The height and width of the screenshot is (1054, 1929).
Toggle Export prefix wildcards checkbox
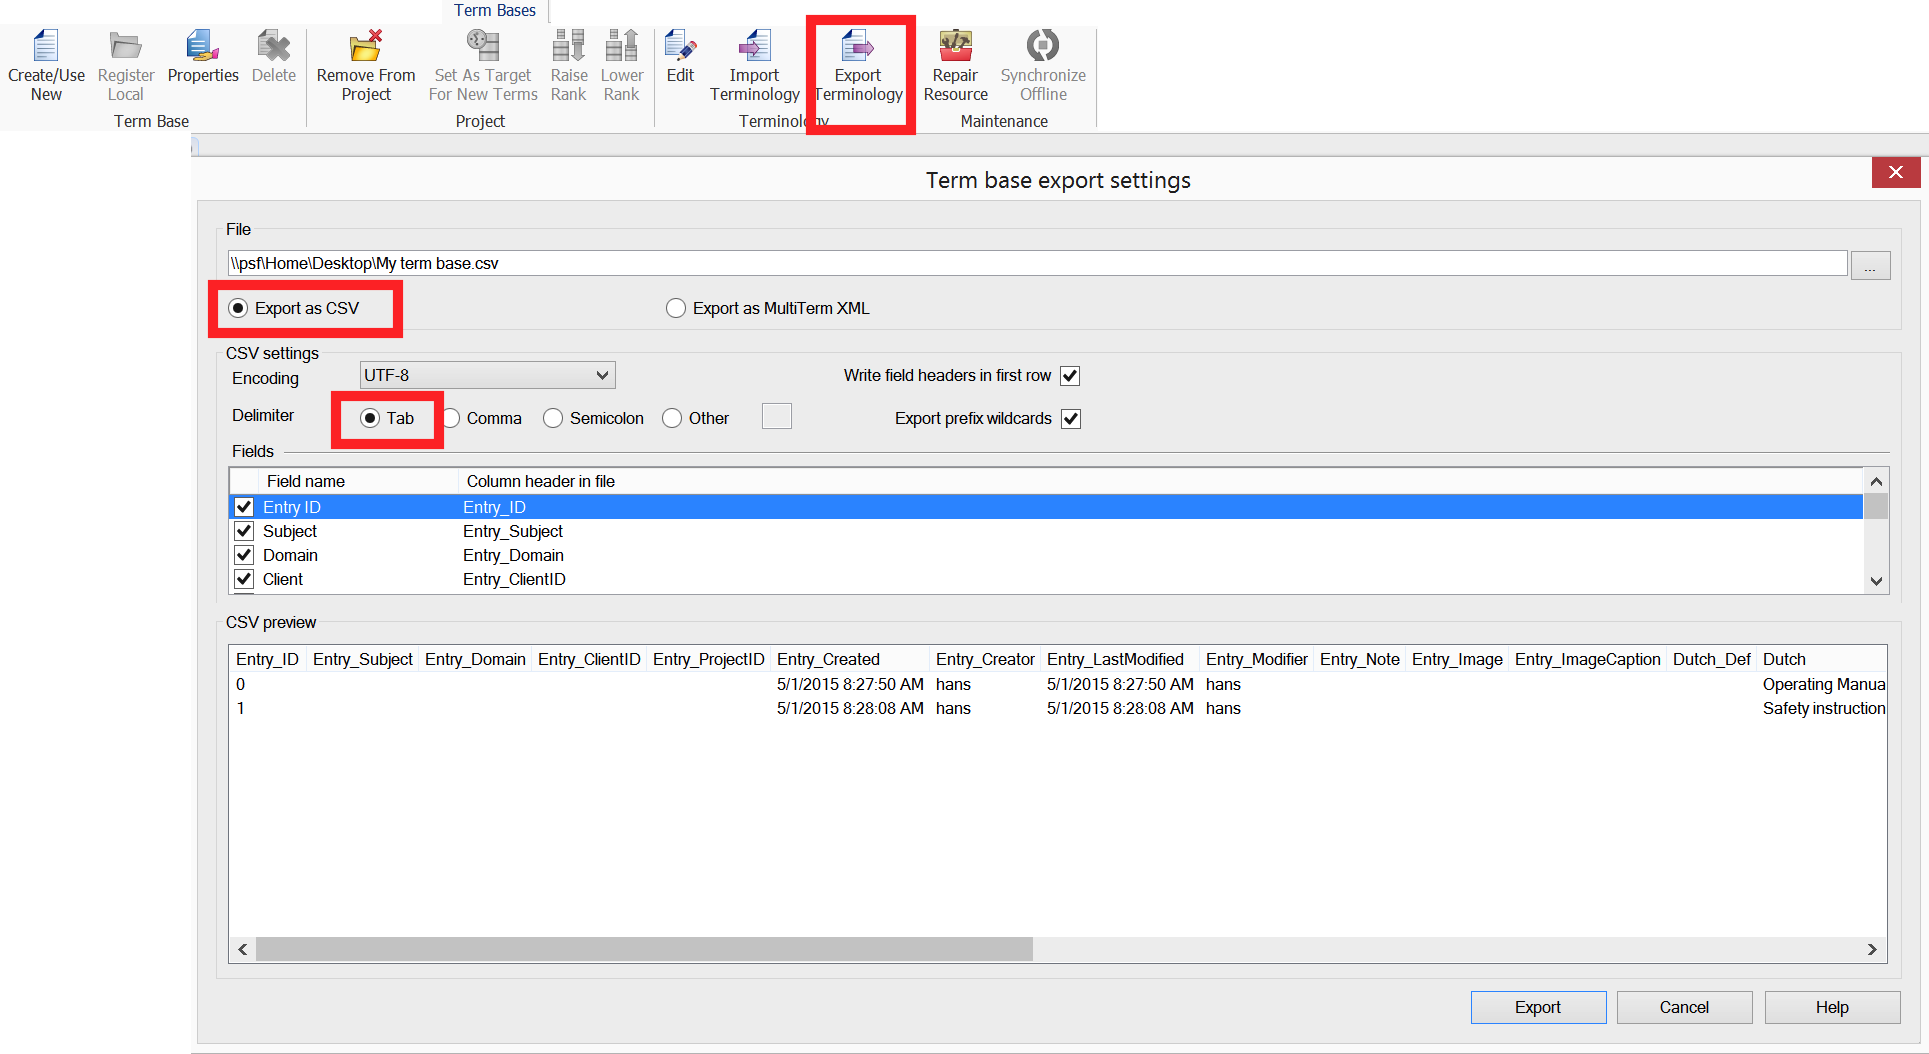coord(1071,419)
